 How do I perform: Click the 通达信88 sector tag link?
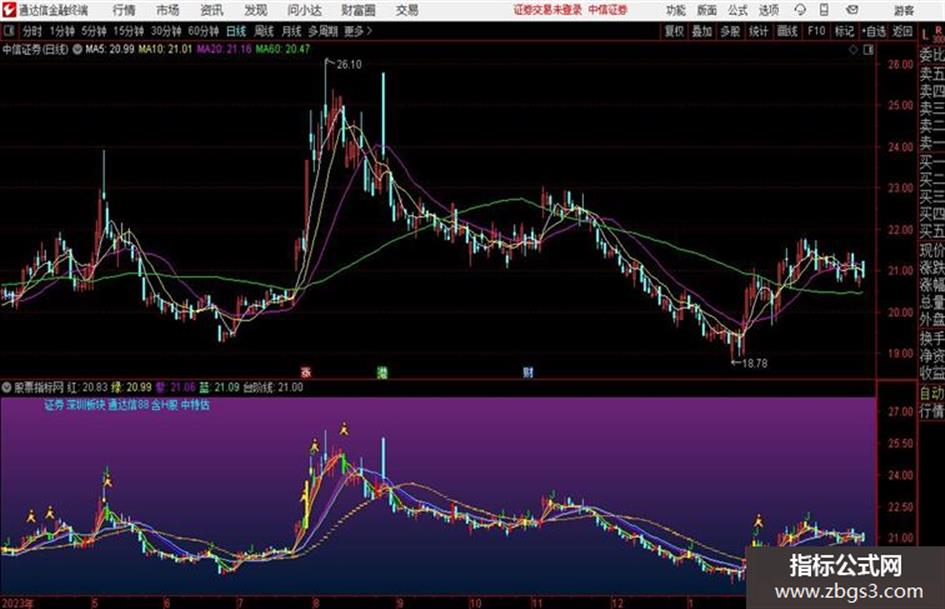click(128, 405)
